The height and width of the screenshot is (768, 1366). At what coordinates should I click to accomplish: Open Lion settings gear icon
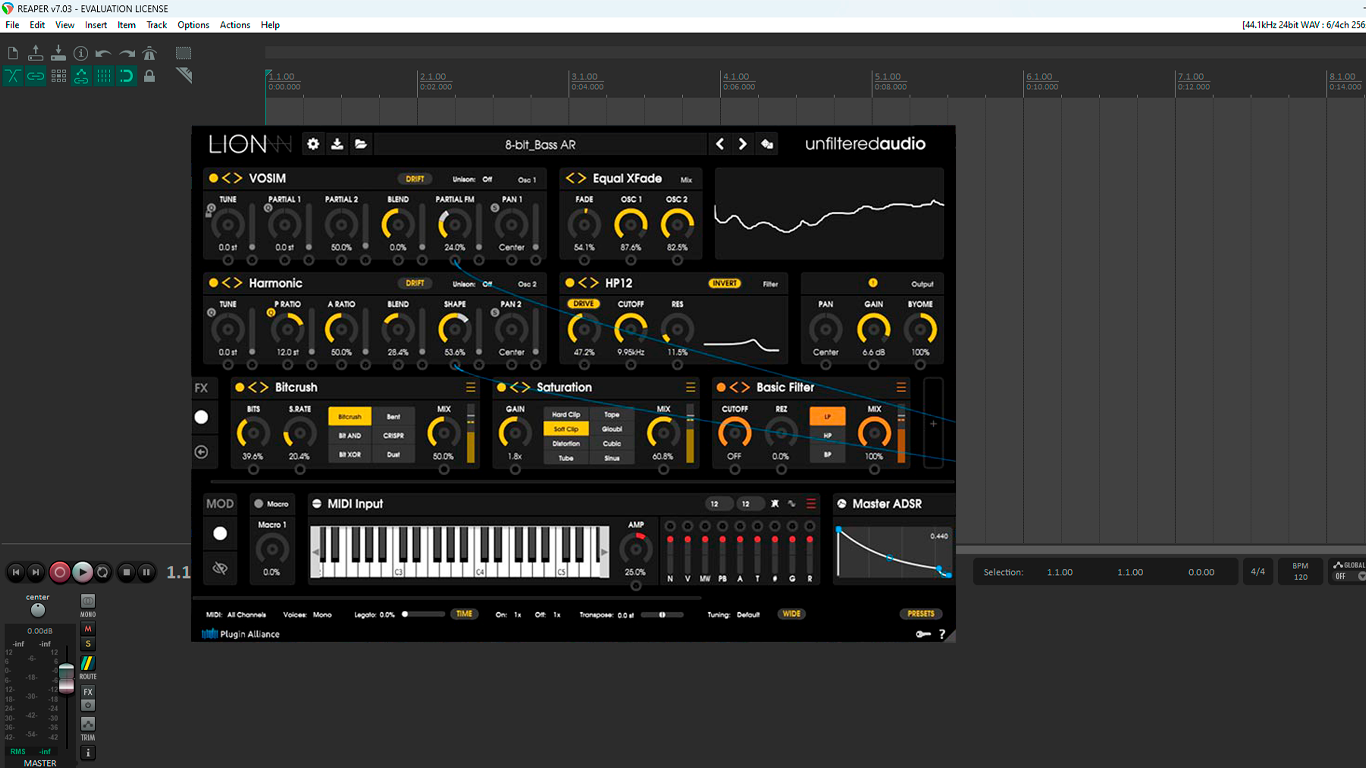(313, 144)
